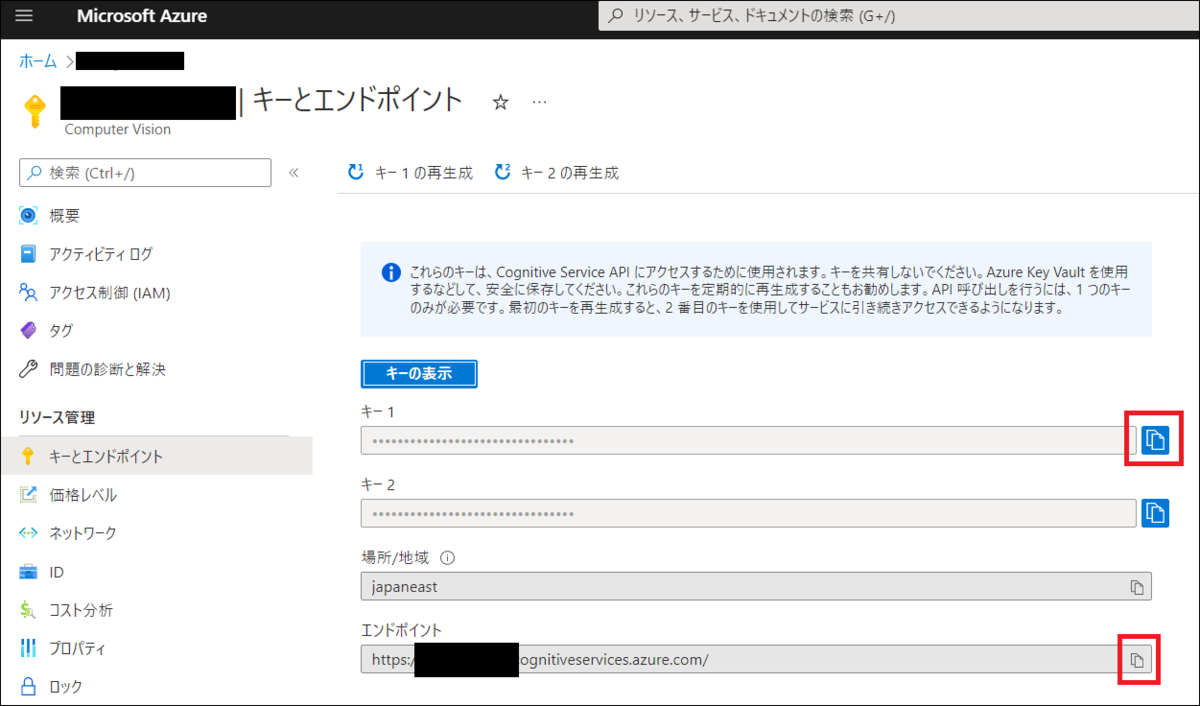
Task: Focus the resource search box at top
Action: coord(898,16)
